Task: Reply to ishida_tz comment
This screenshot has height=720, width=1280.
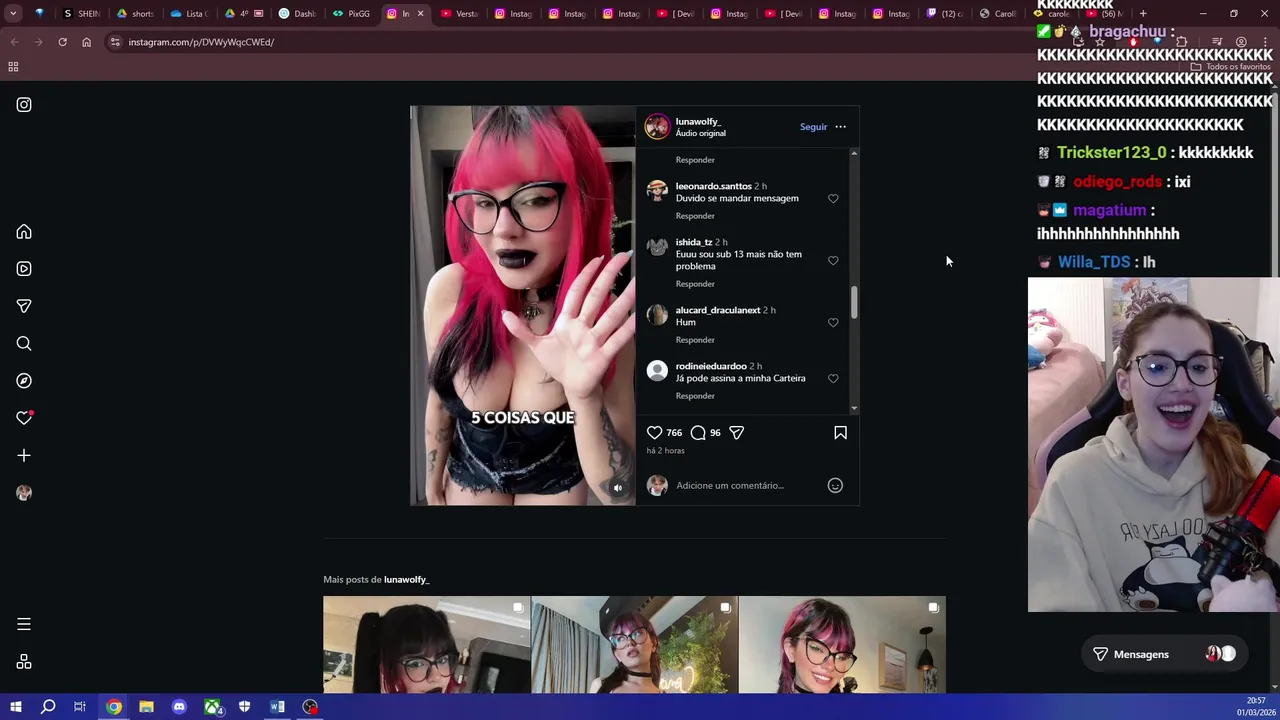Action: tap(695, 284)
